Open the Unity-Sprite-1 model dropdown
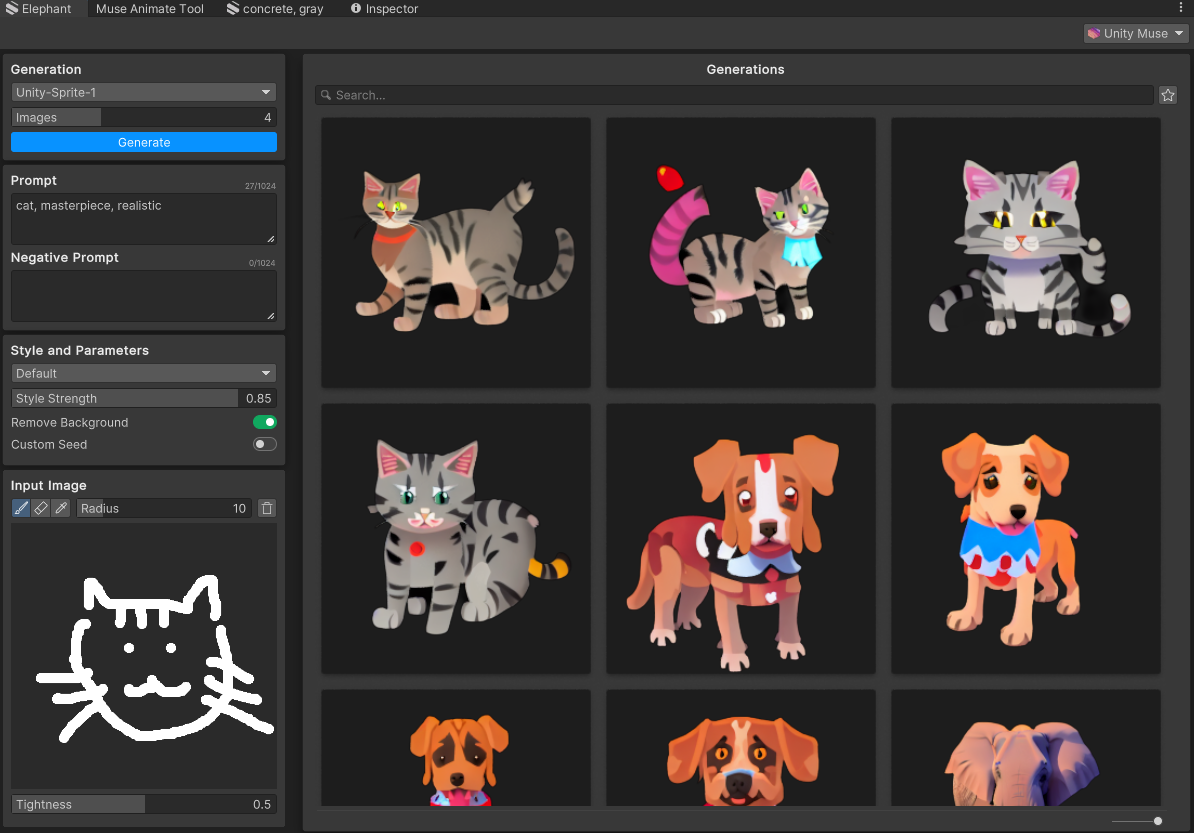This screenshot has width=1194, height=833. point(144,92)
